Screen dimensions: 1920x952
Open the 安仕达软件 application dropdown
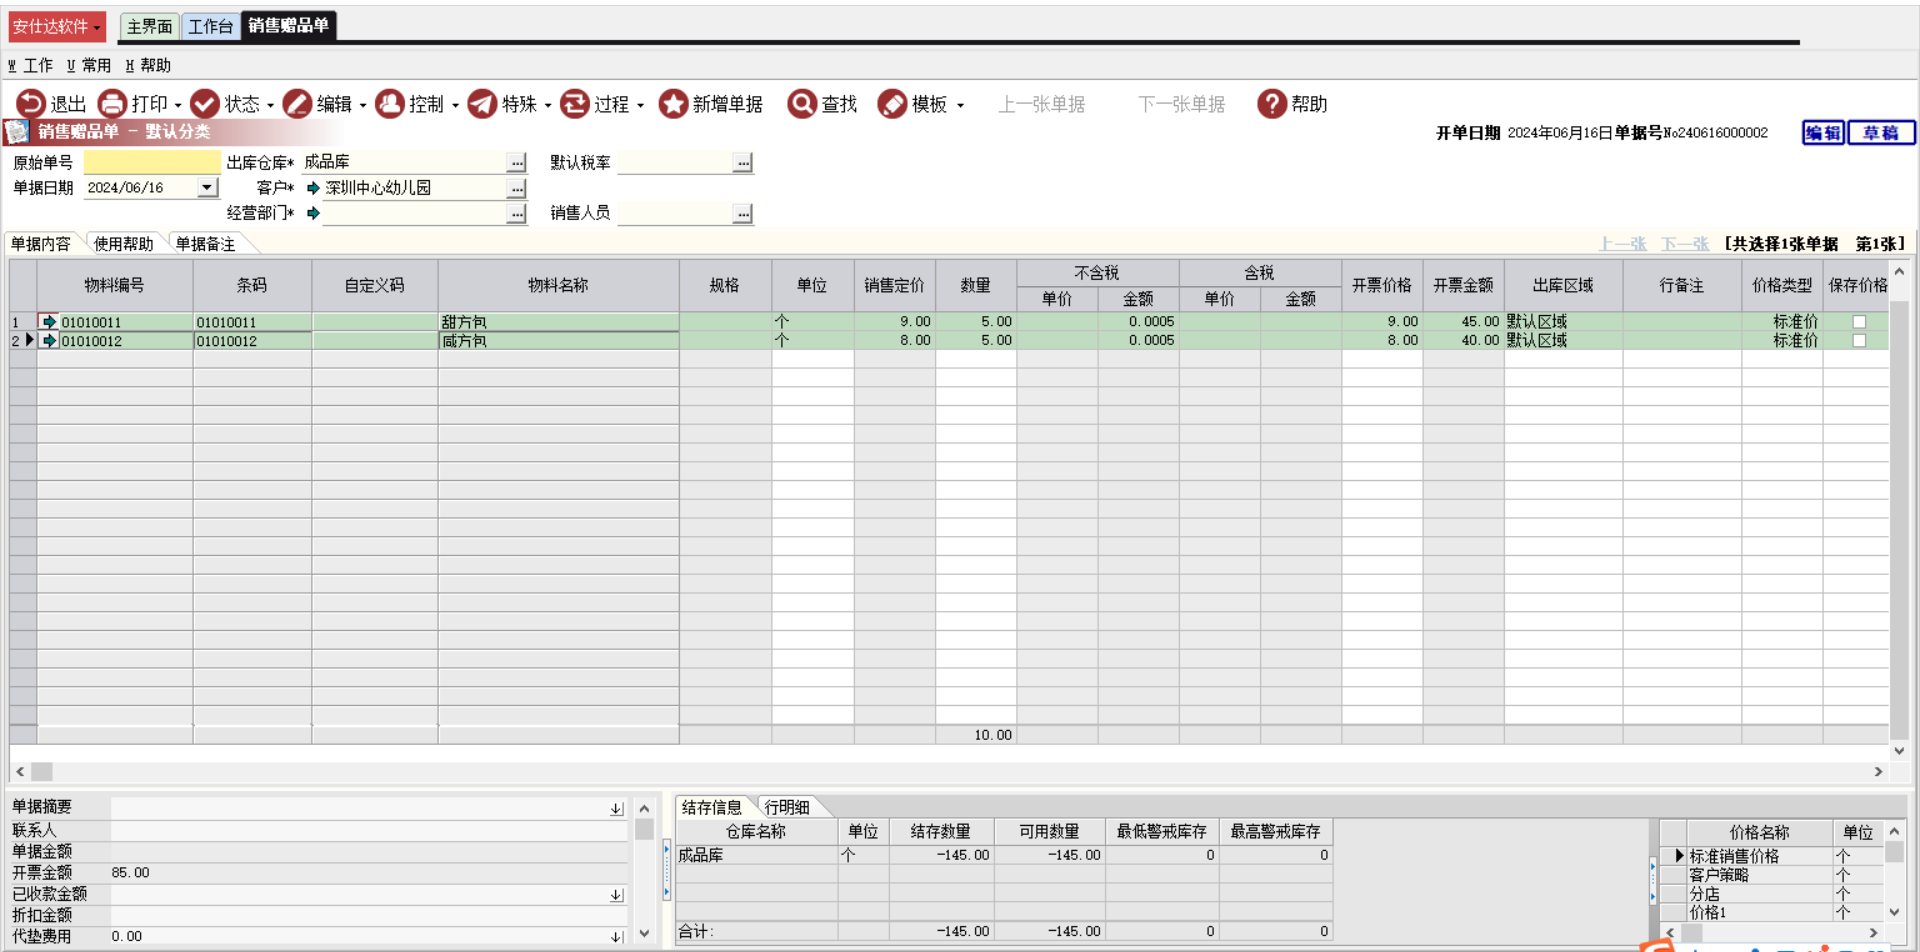pos(57,27)
